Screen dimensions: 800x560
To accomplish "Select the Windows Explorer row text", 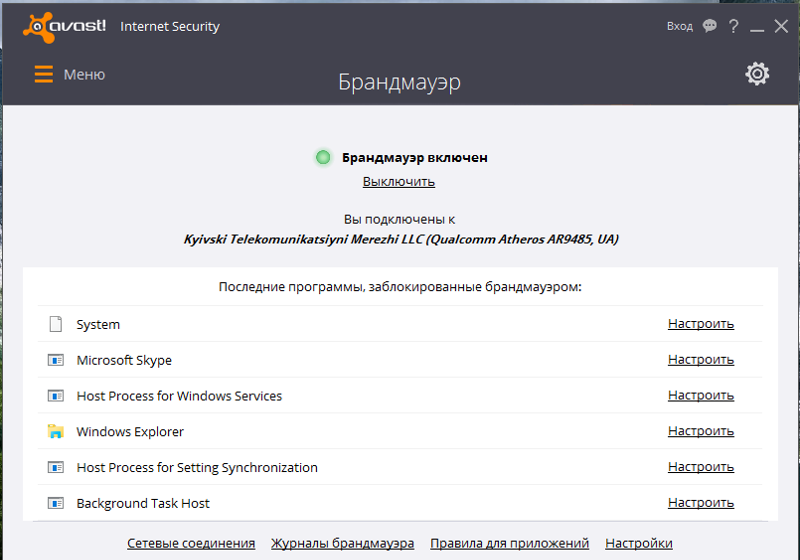I will click(x=130, y=431).
